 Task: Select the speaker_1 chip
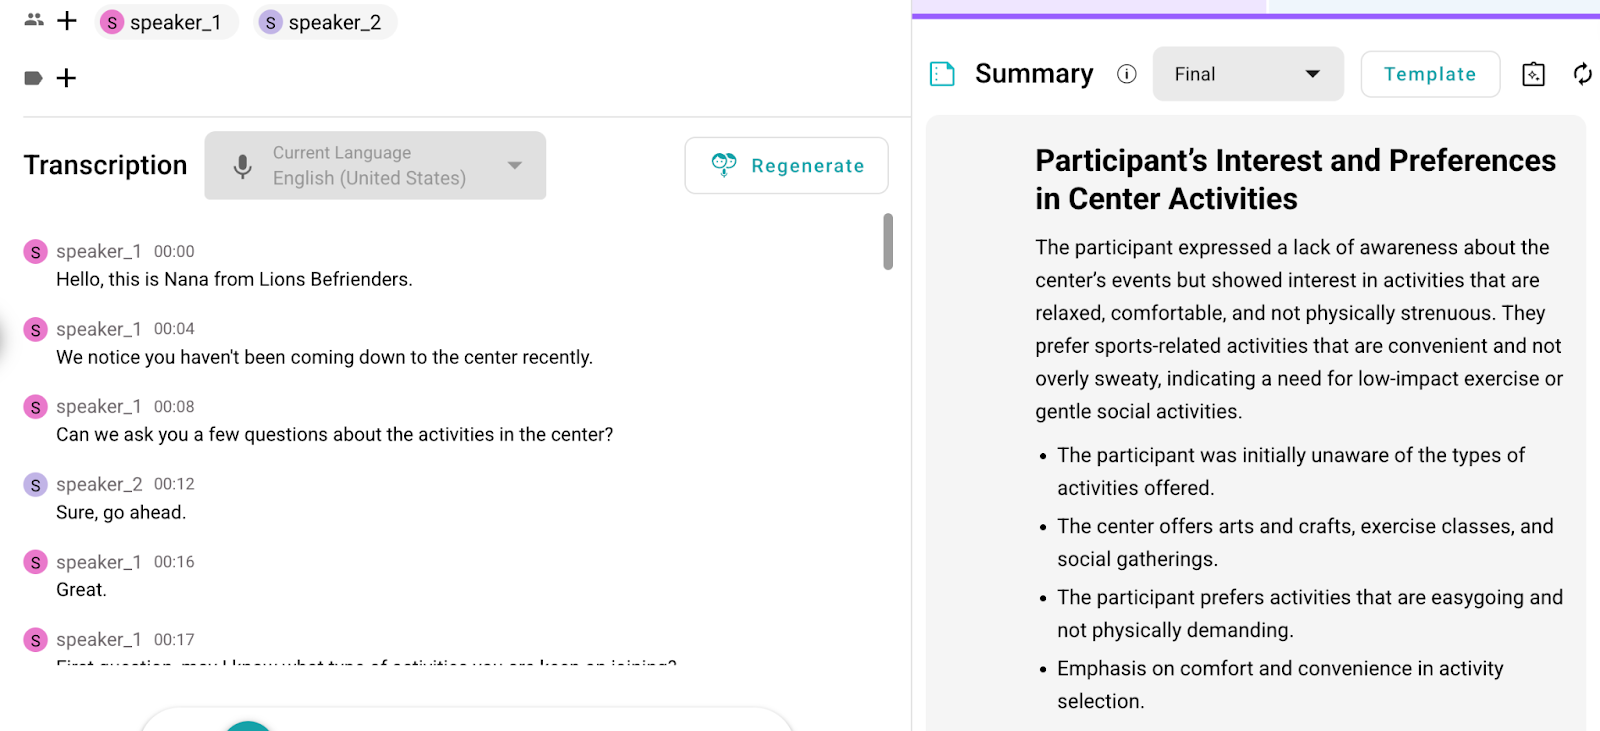tap(166, 22)
